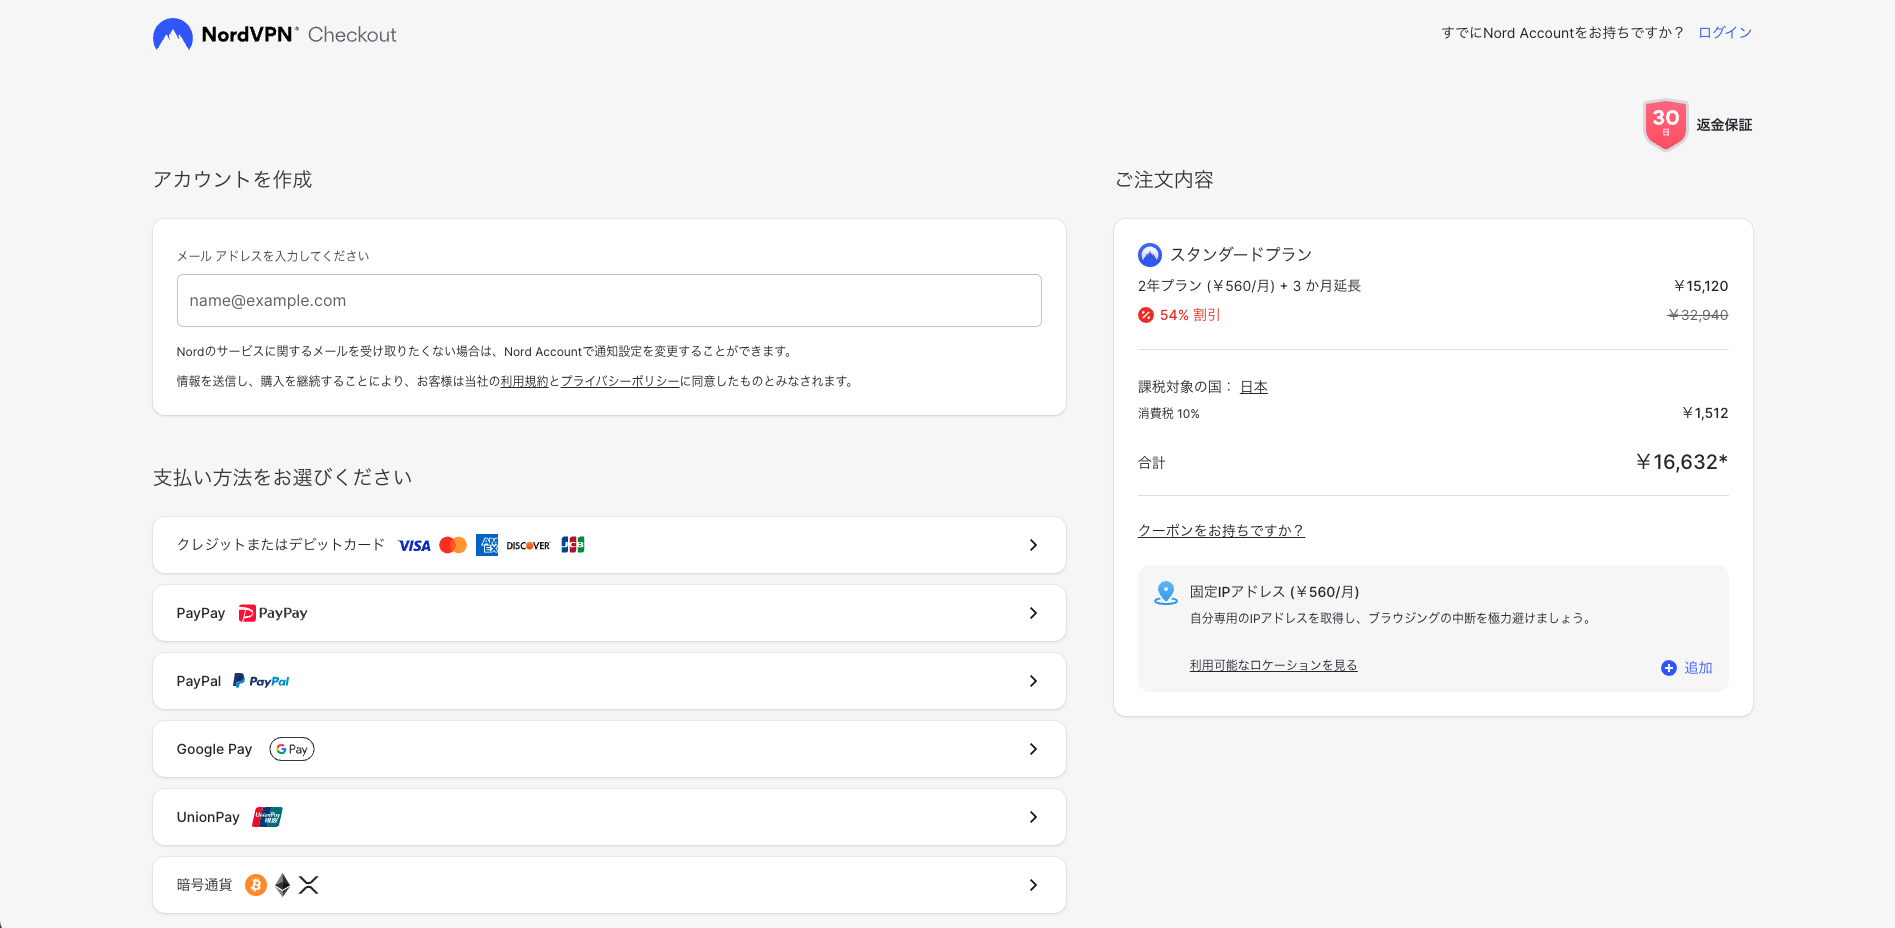Open the 利用規約 terms link
Screen dimensions: 1895x928
524,381
